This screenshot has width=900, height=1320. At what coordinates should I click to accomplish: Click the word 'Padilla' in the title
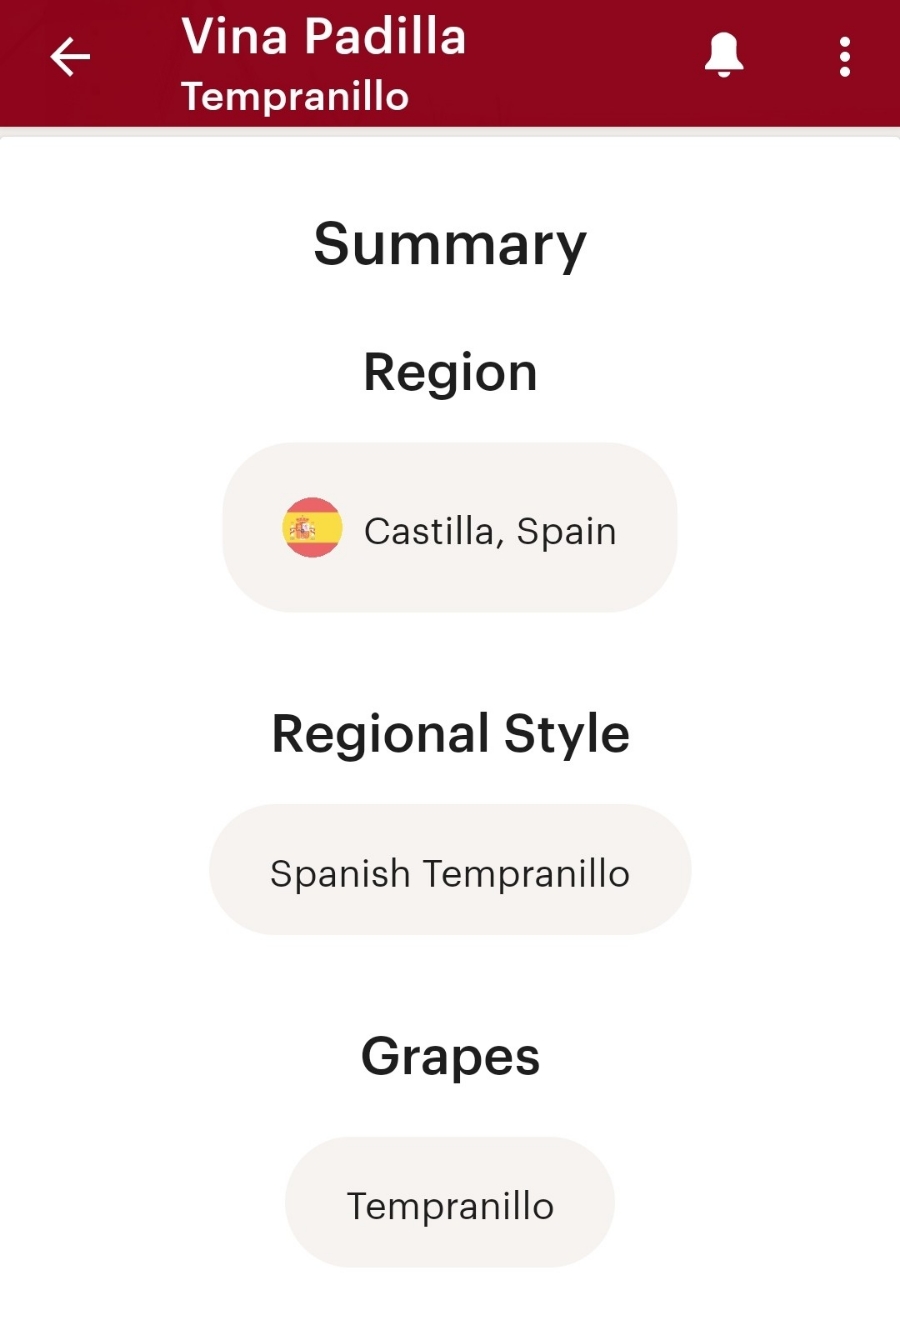[385, 37]
